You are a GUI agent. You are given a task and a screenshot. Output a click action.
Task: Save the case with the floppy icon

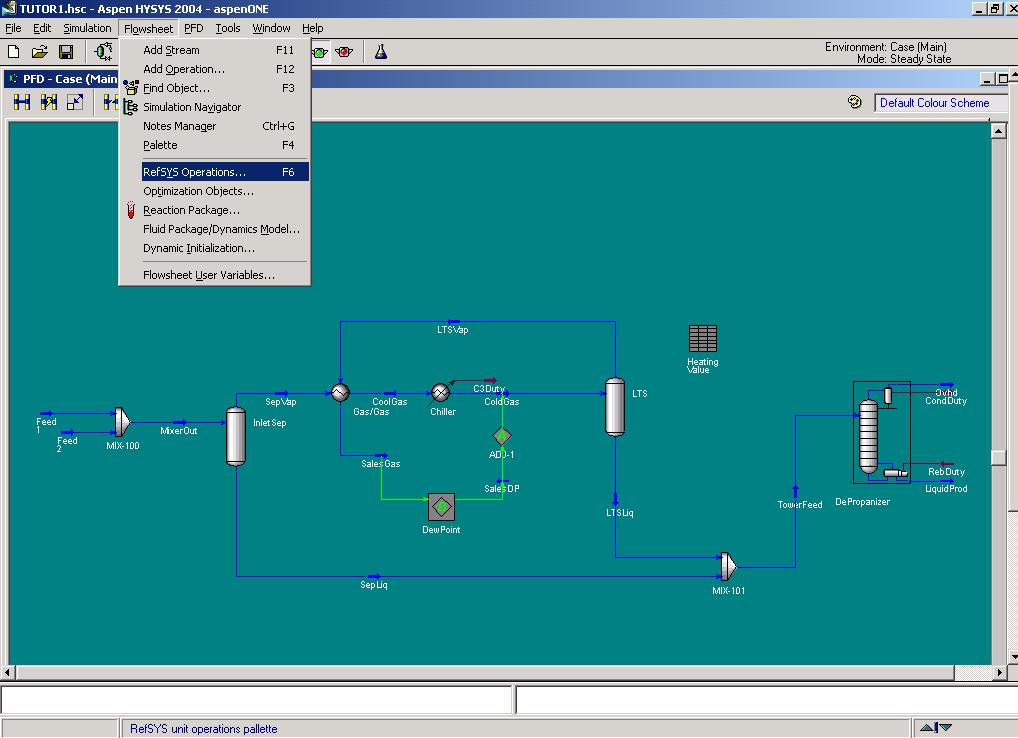point(66,51)
